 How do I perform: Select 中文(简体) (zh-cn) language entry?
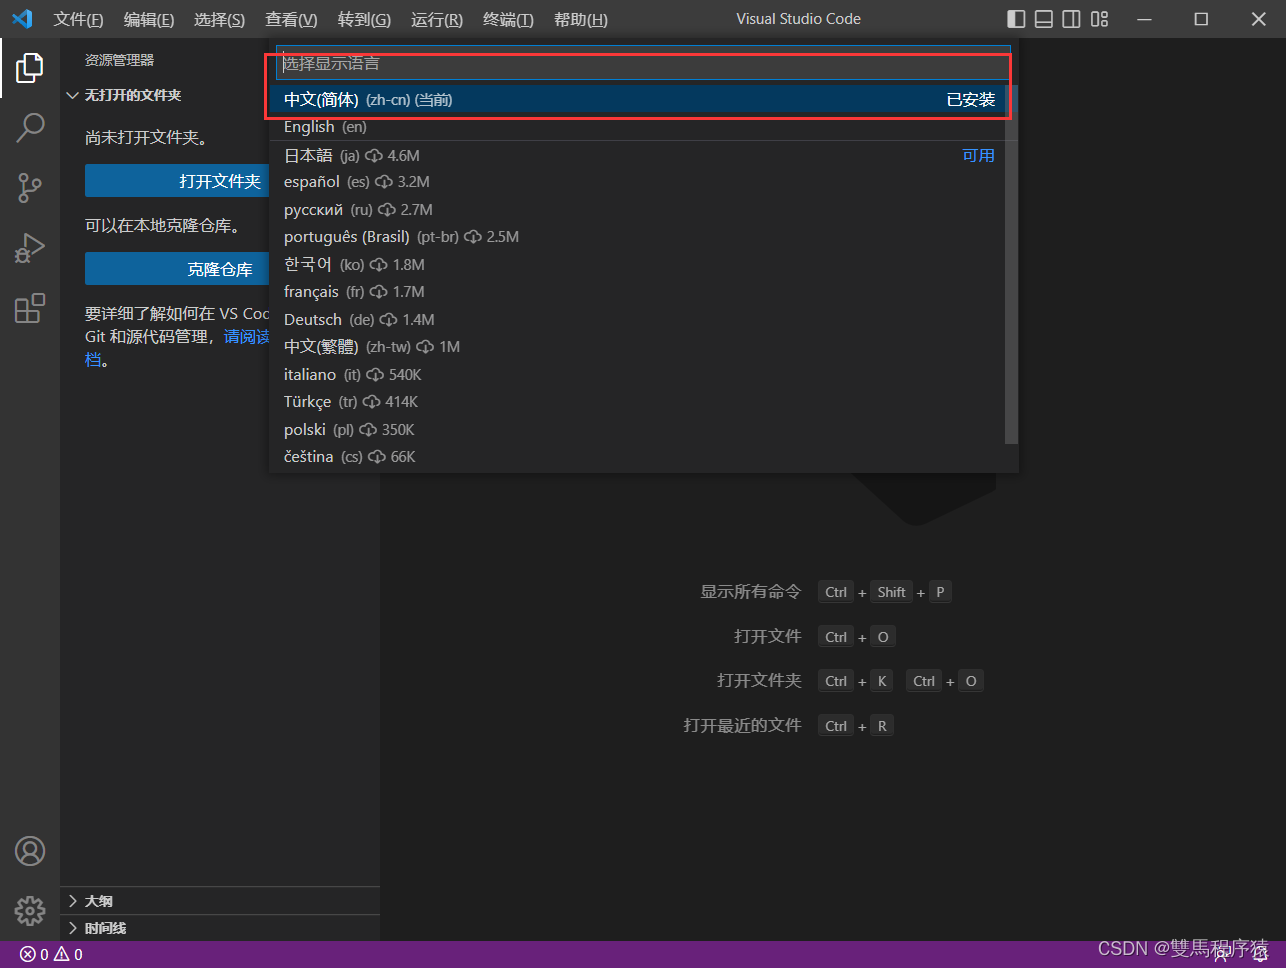click(x=639, y=99)
